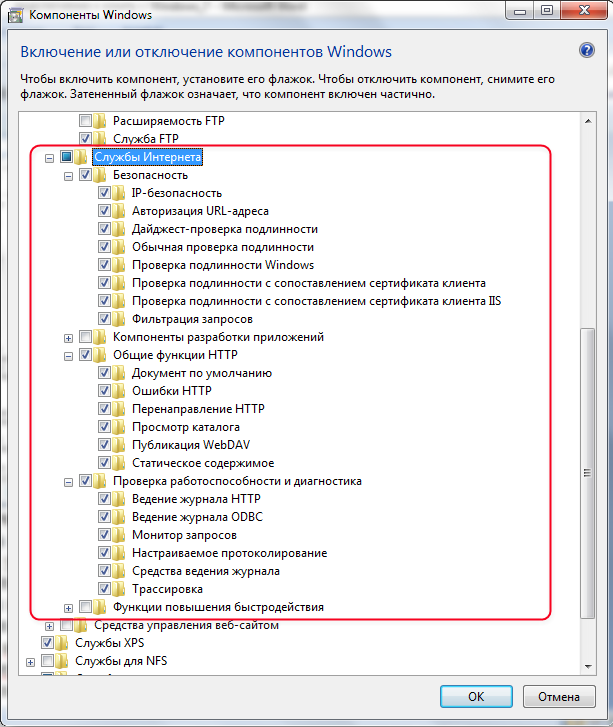Select the IP-безопасность row label

pyautogui.click(x=177, y=193)
